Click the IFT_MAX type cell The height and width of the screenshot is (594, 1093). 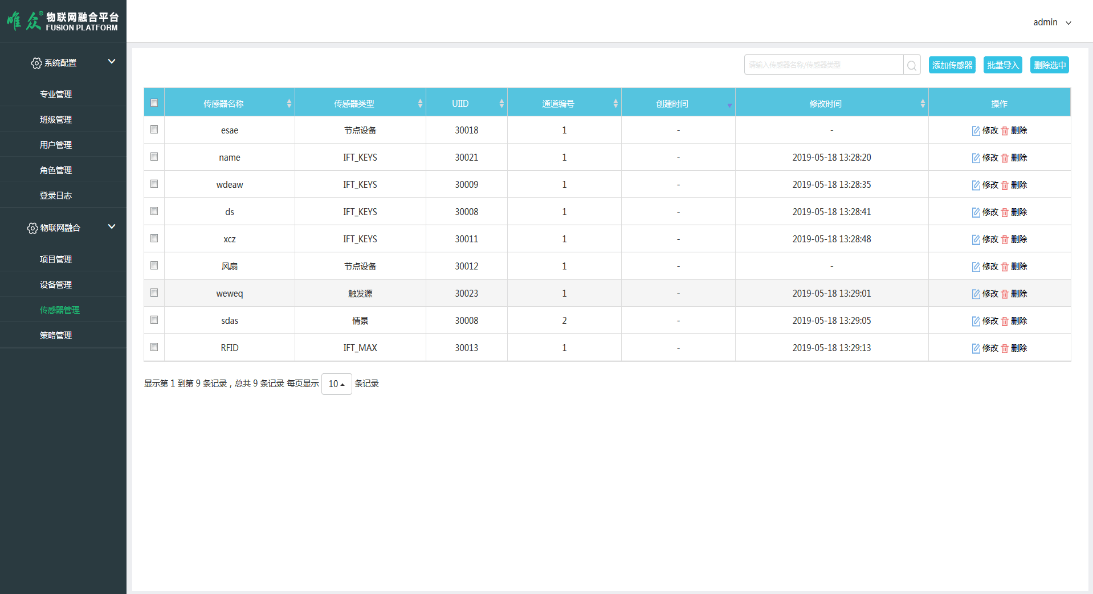tap(360, 348)
